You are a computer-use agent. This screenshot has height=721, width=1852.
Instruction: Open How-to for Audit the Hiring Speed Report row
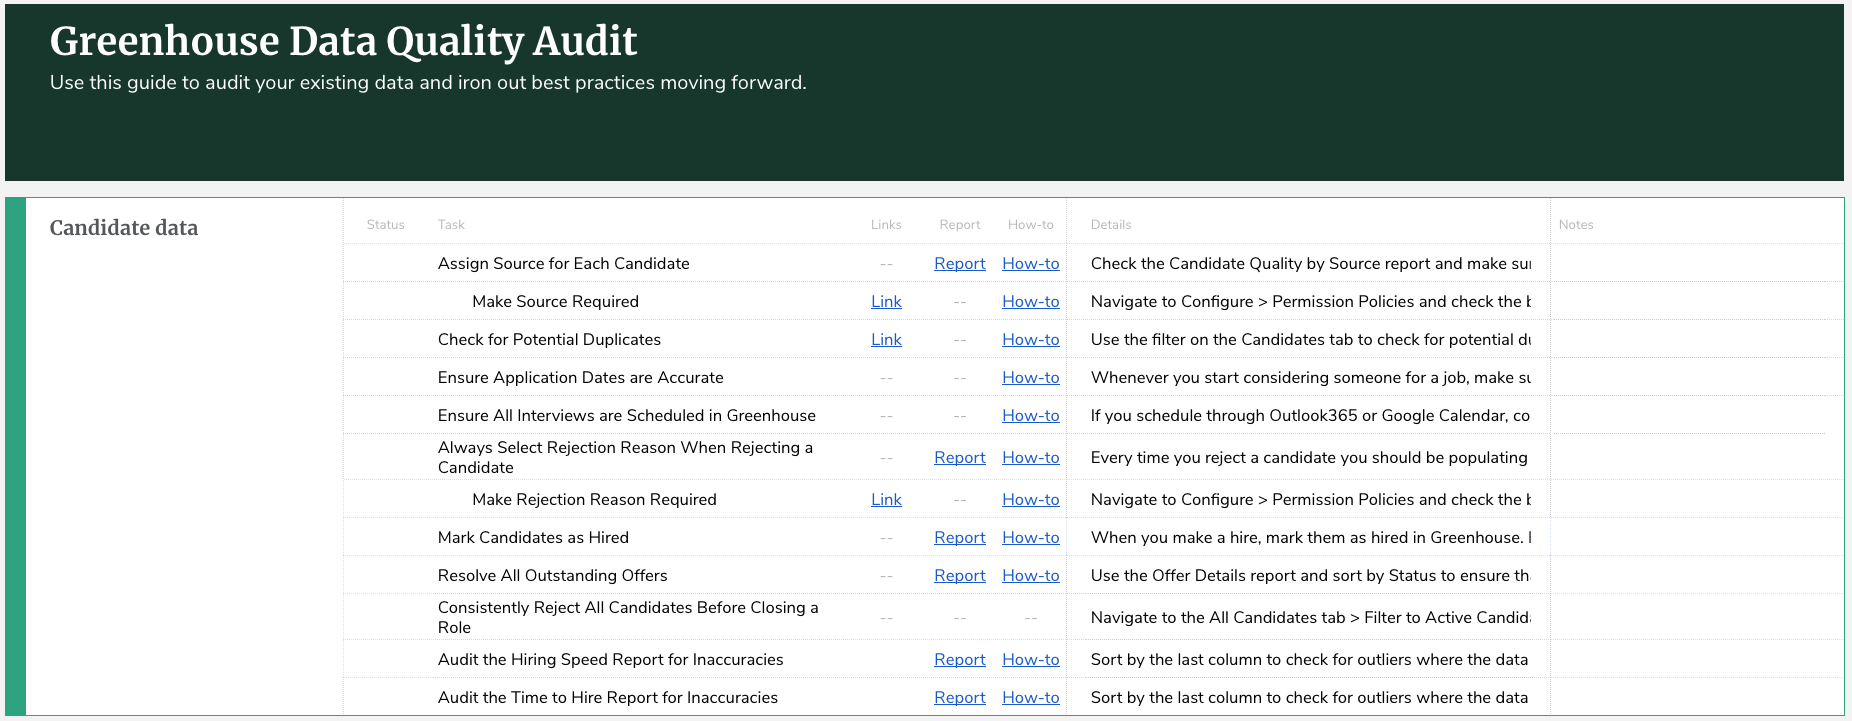click(x=1030, y=659)
